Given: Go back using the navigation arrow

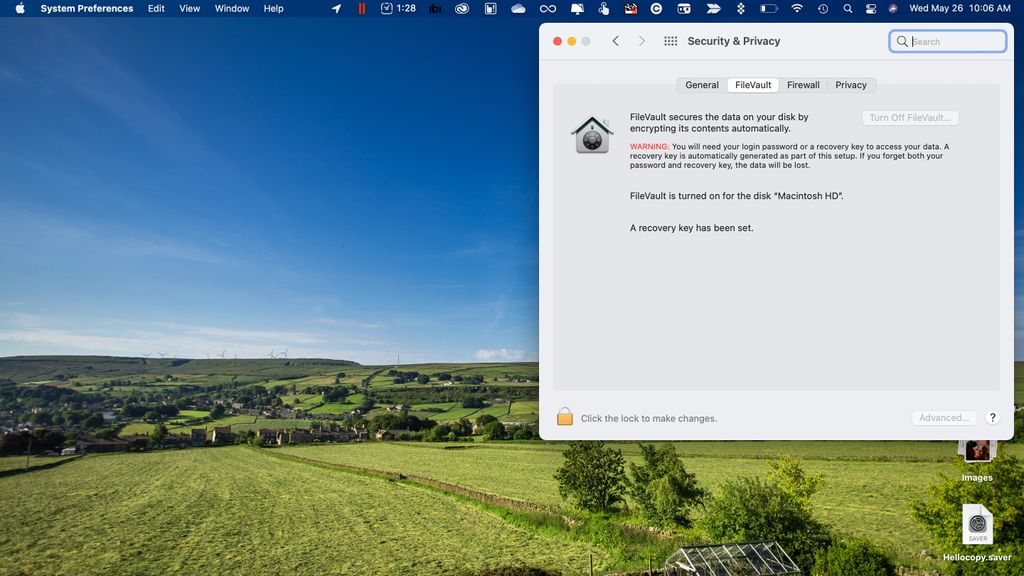Looking at the screenshot, I should point(615,41).
